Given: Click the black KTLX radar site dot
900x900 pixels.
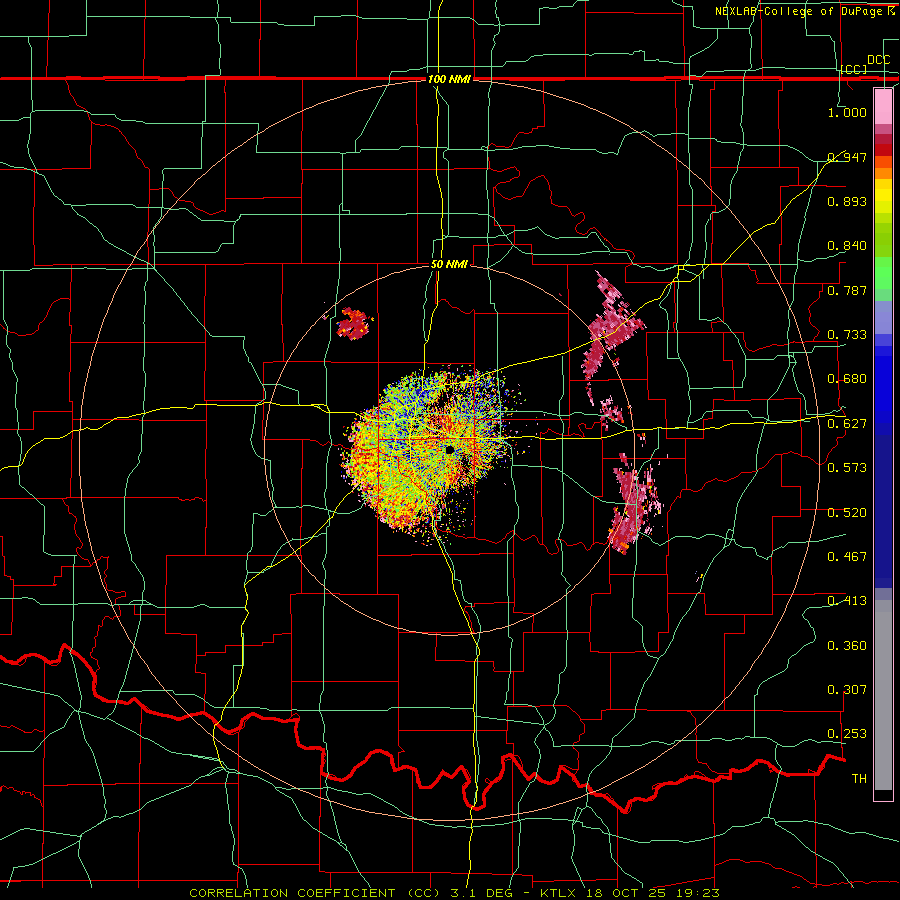Looking at the screenshot, I should 450,449.
